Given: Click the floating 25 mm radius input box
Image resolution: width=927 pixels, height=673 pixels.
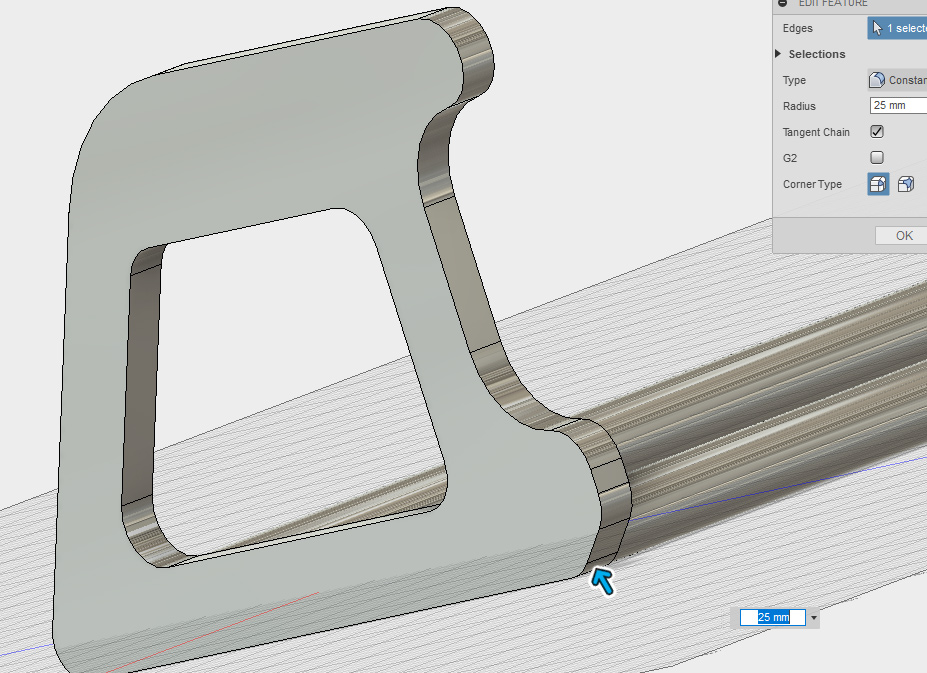Looking at the screenshot, I should point(772,618).
